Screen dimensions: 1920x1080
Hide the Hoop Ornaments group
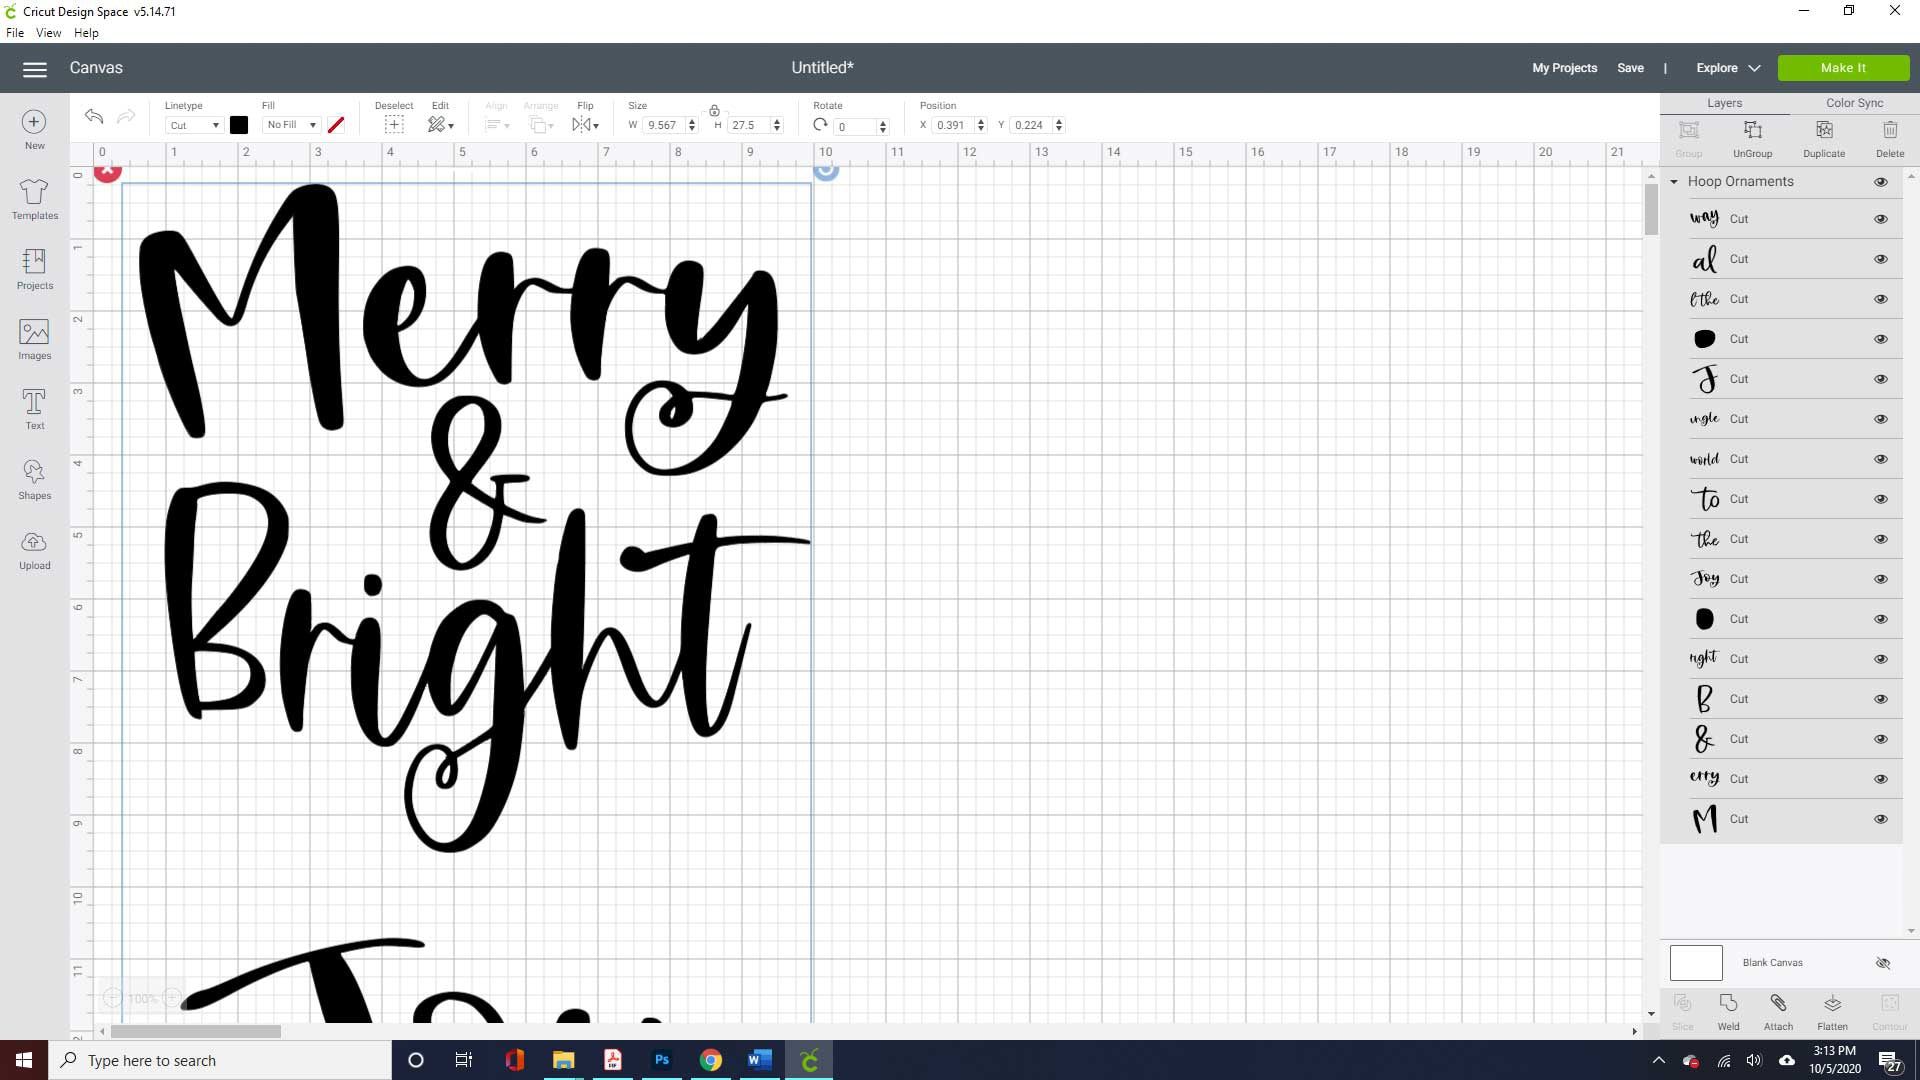1881,182
